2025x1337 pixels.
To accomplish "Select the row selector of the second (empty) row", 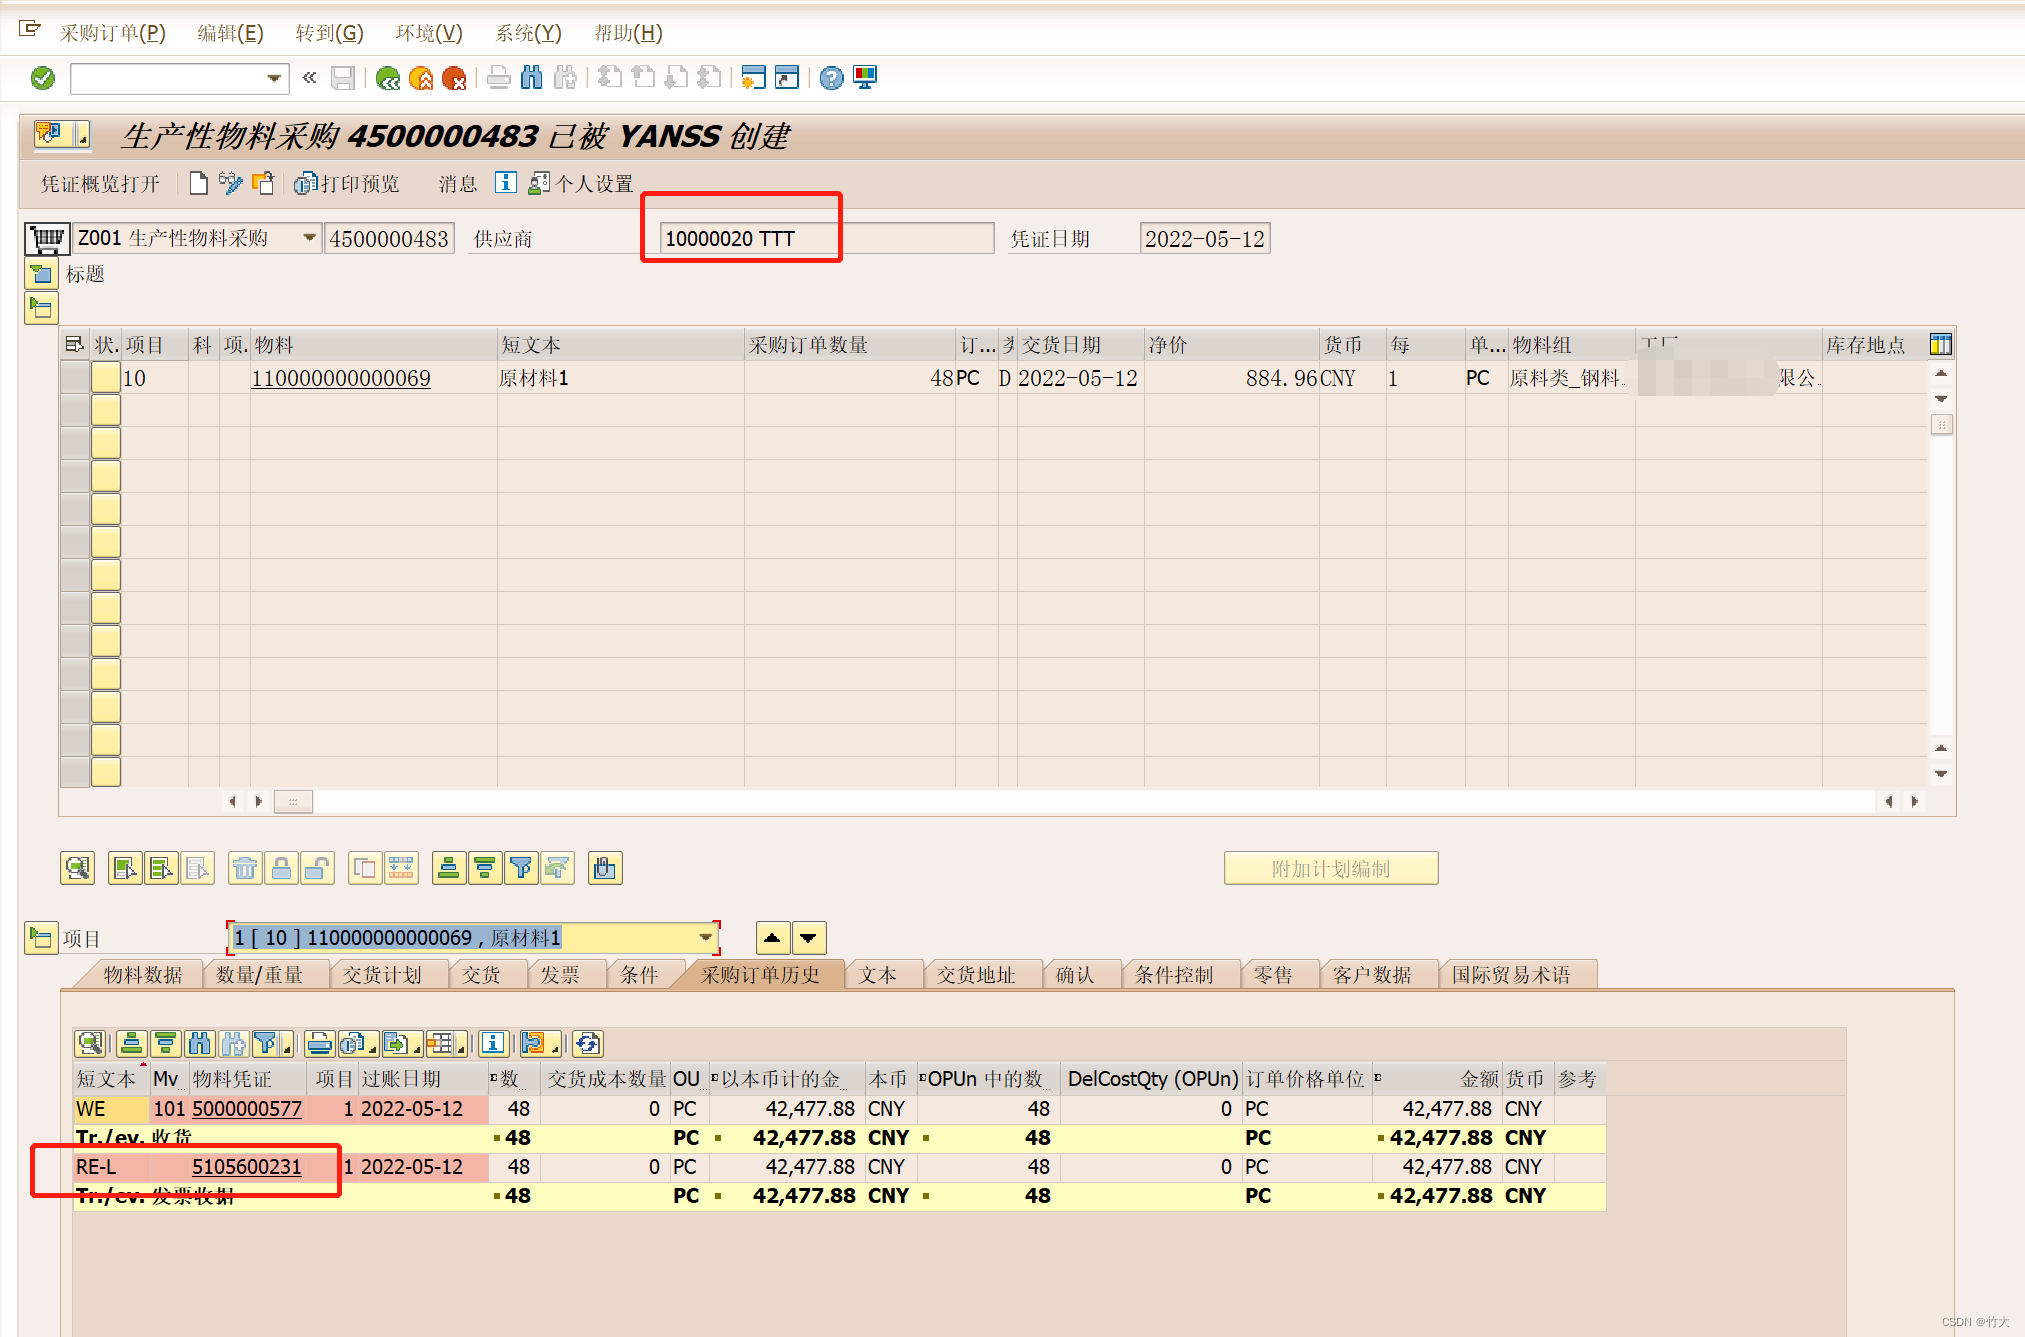I will coord(75,411).
